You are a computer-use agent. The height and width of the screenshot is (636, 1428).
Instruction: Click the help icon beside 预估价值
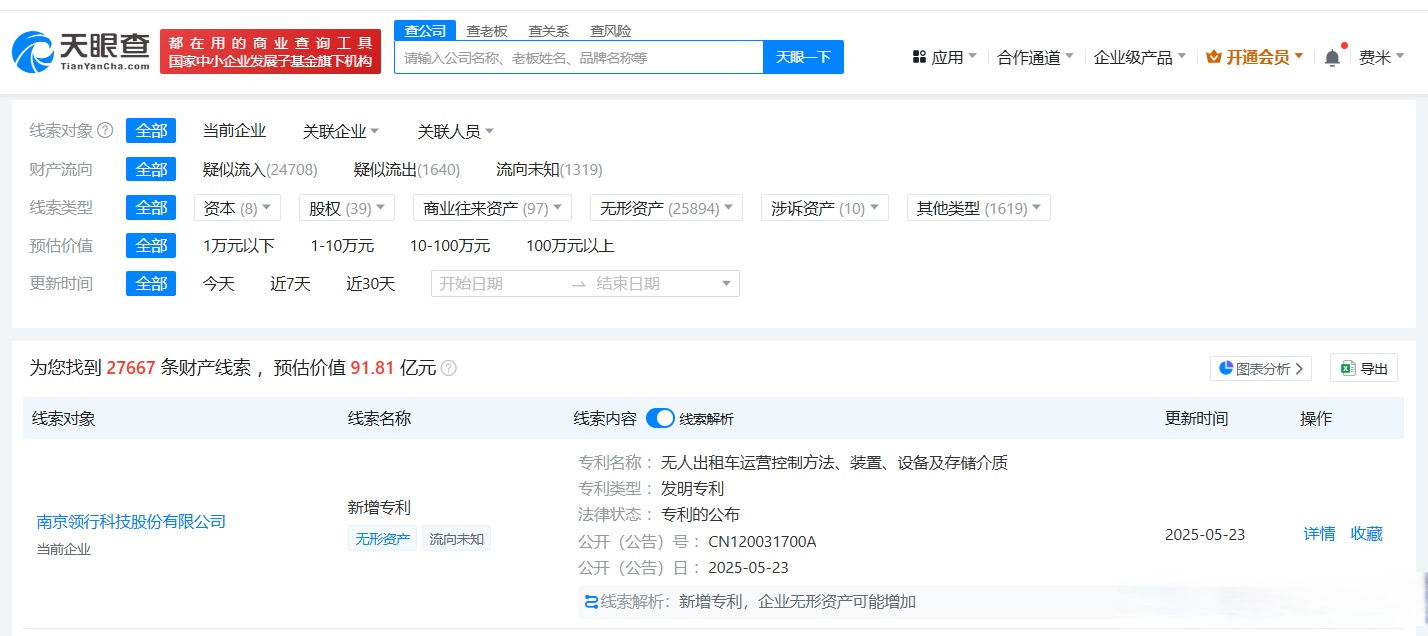tap(447, 368)
